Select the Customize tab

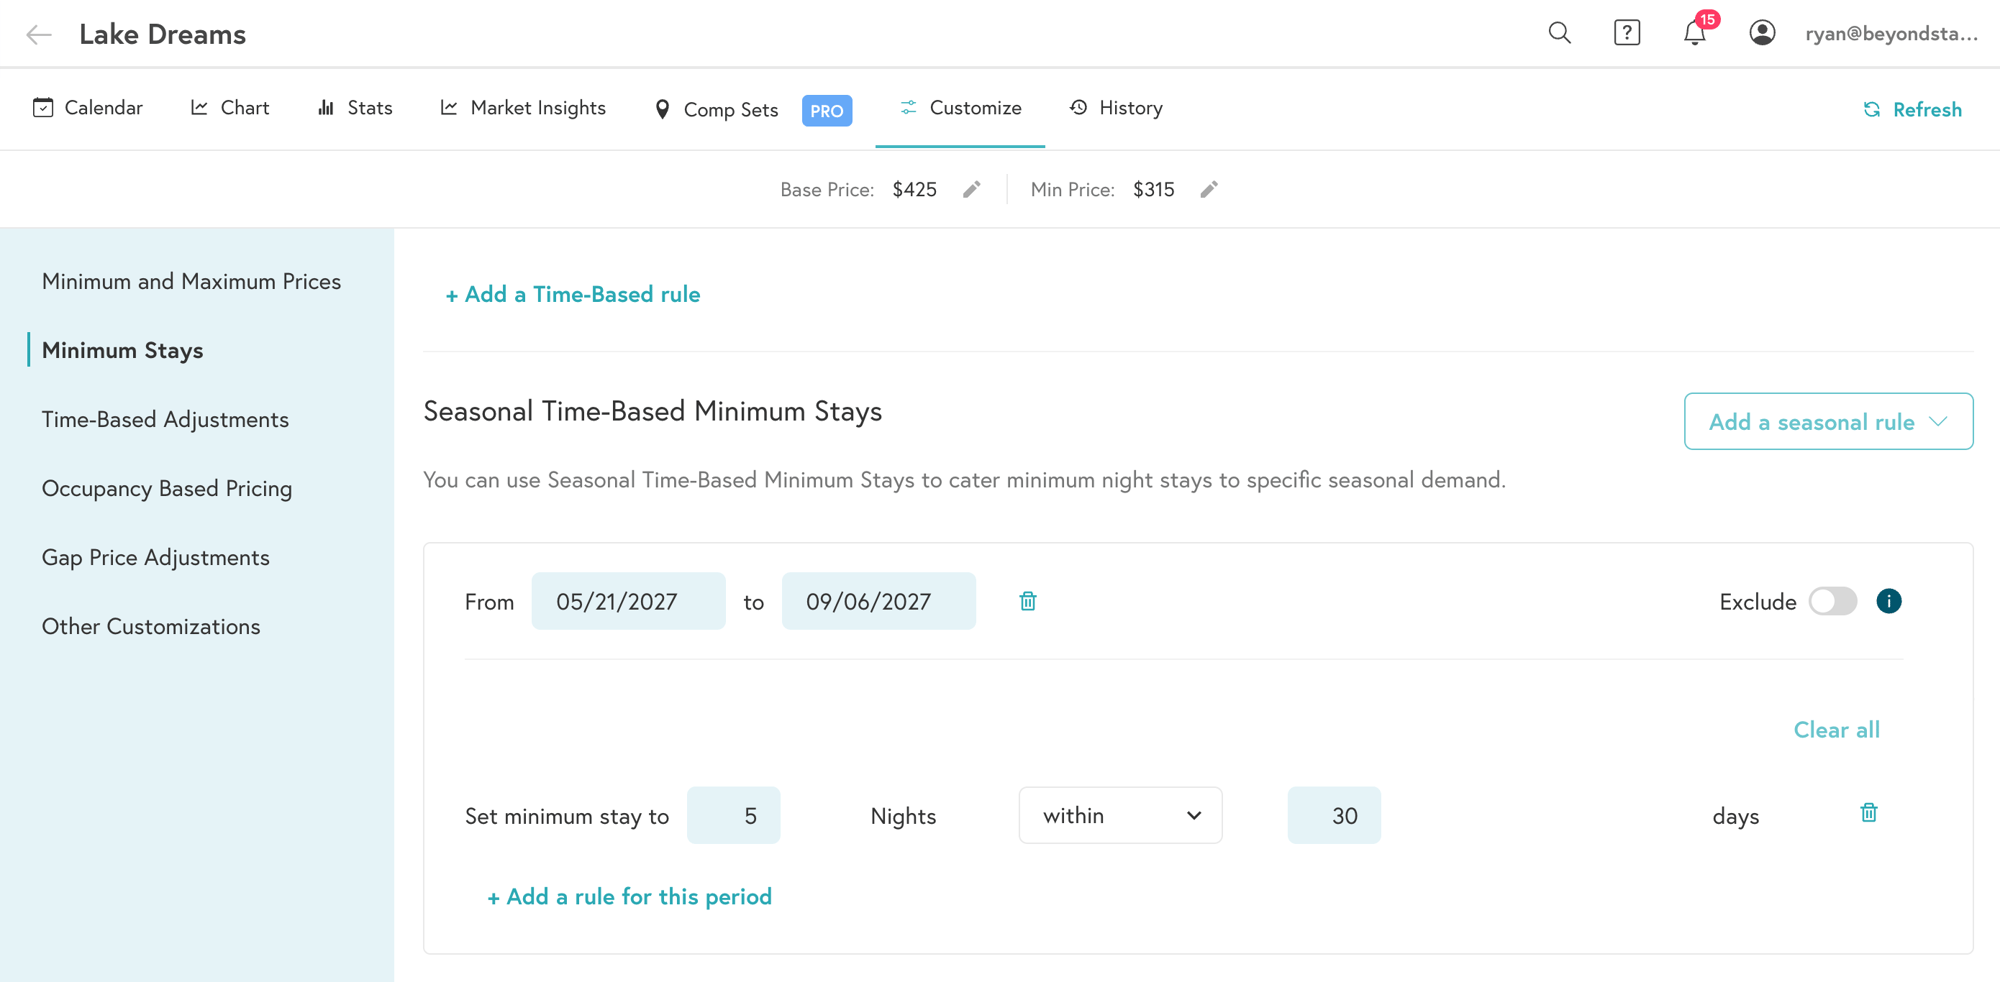point(960,108)
